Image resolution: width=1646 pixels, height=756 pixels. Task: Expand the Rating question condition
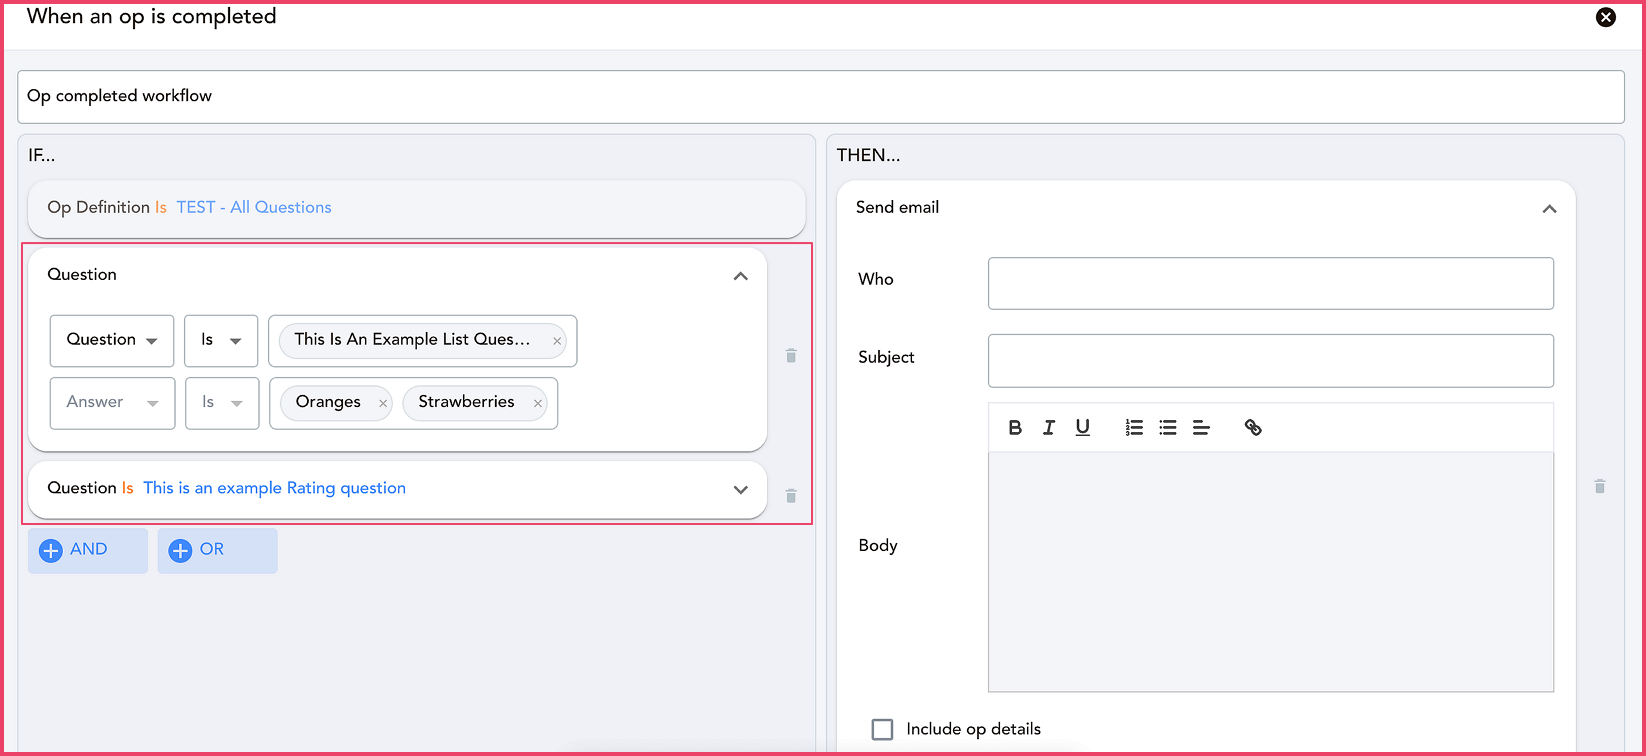740,490
